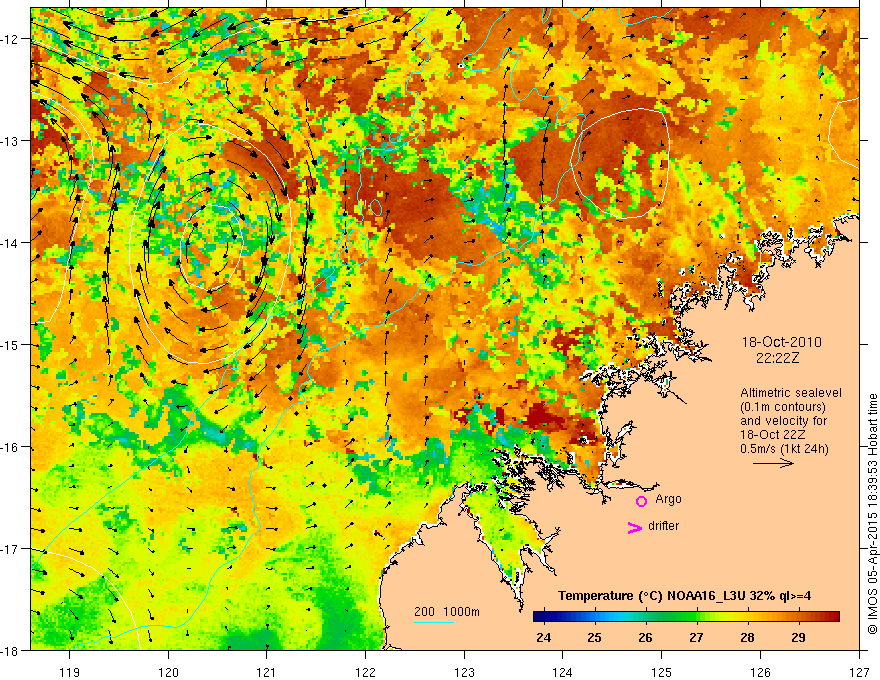
Task: Click the longitude axis label 124
Action: point(563,672)
